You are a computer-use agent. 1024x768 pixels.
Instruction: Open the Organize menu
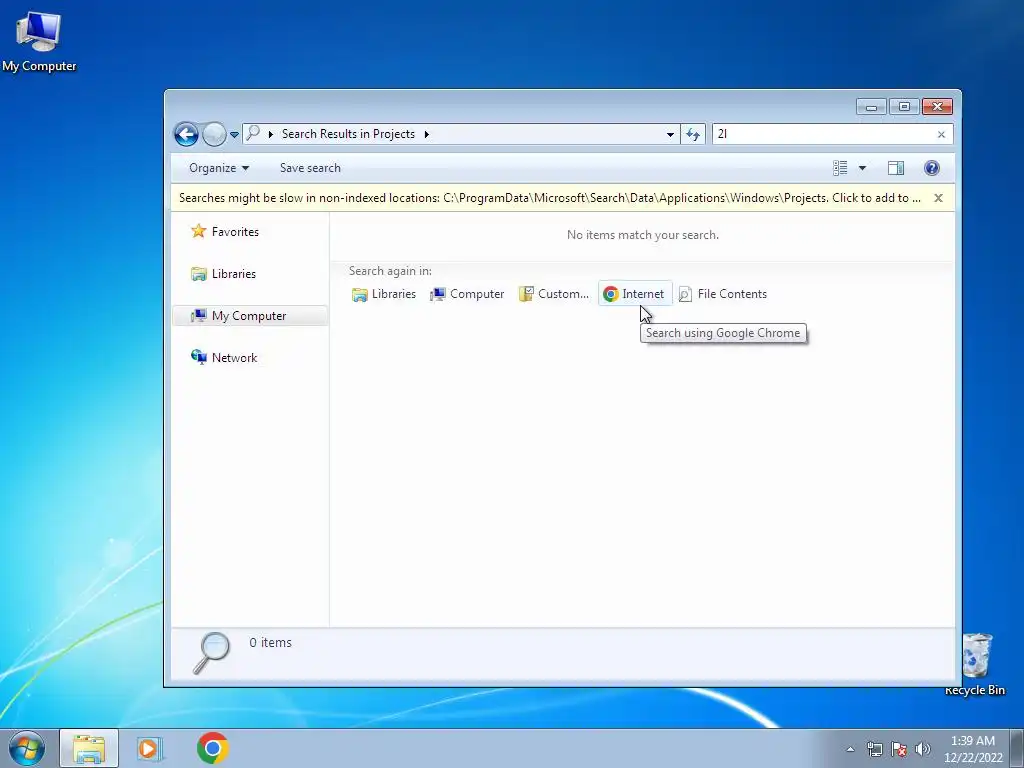tap(219, 168)
